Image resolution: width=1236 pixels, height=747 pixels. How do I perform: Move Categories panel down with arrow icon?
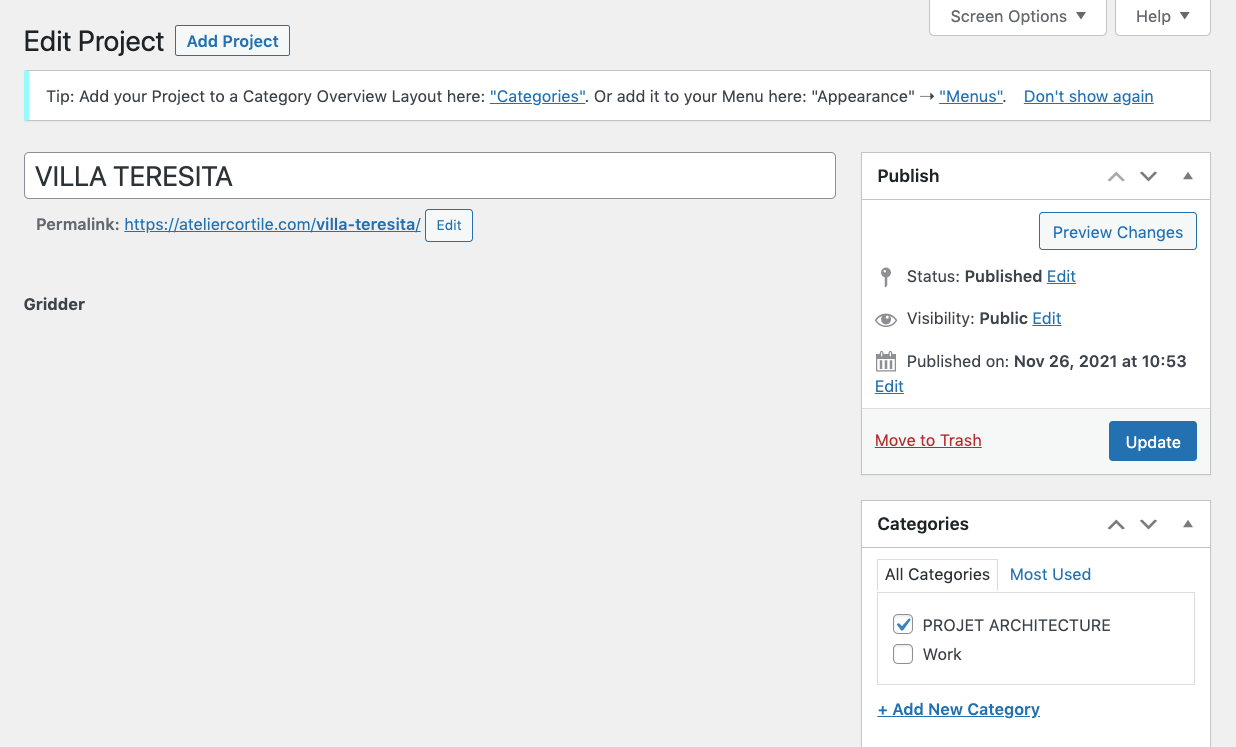pos(1148,524)
